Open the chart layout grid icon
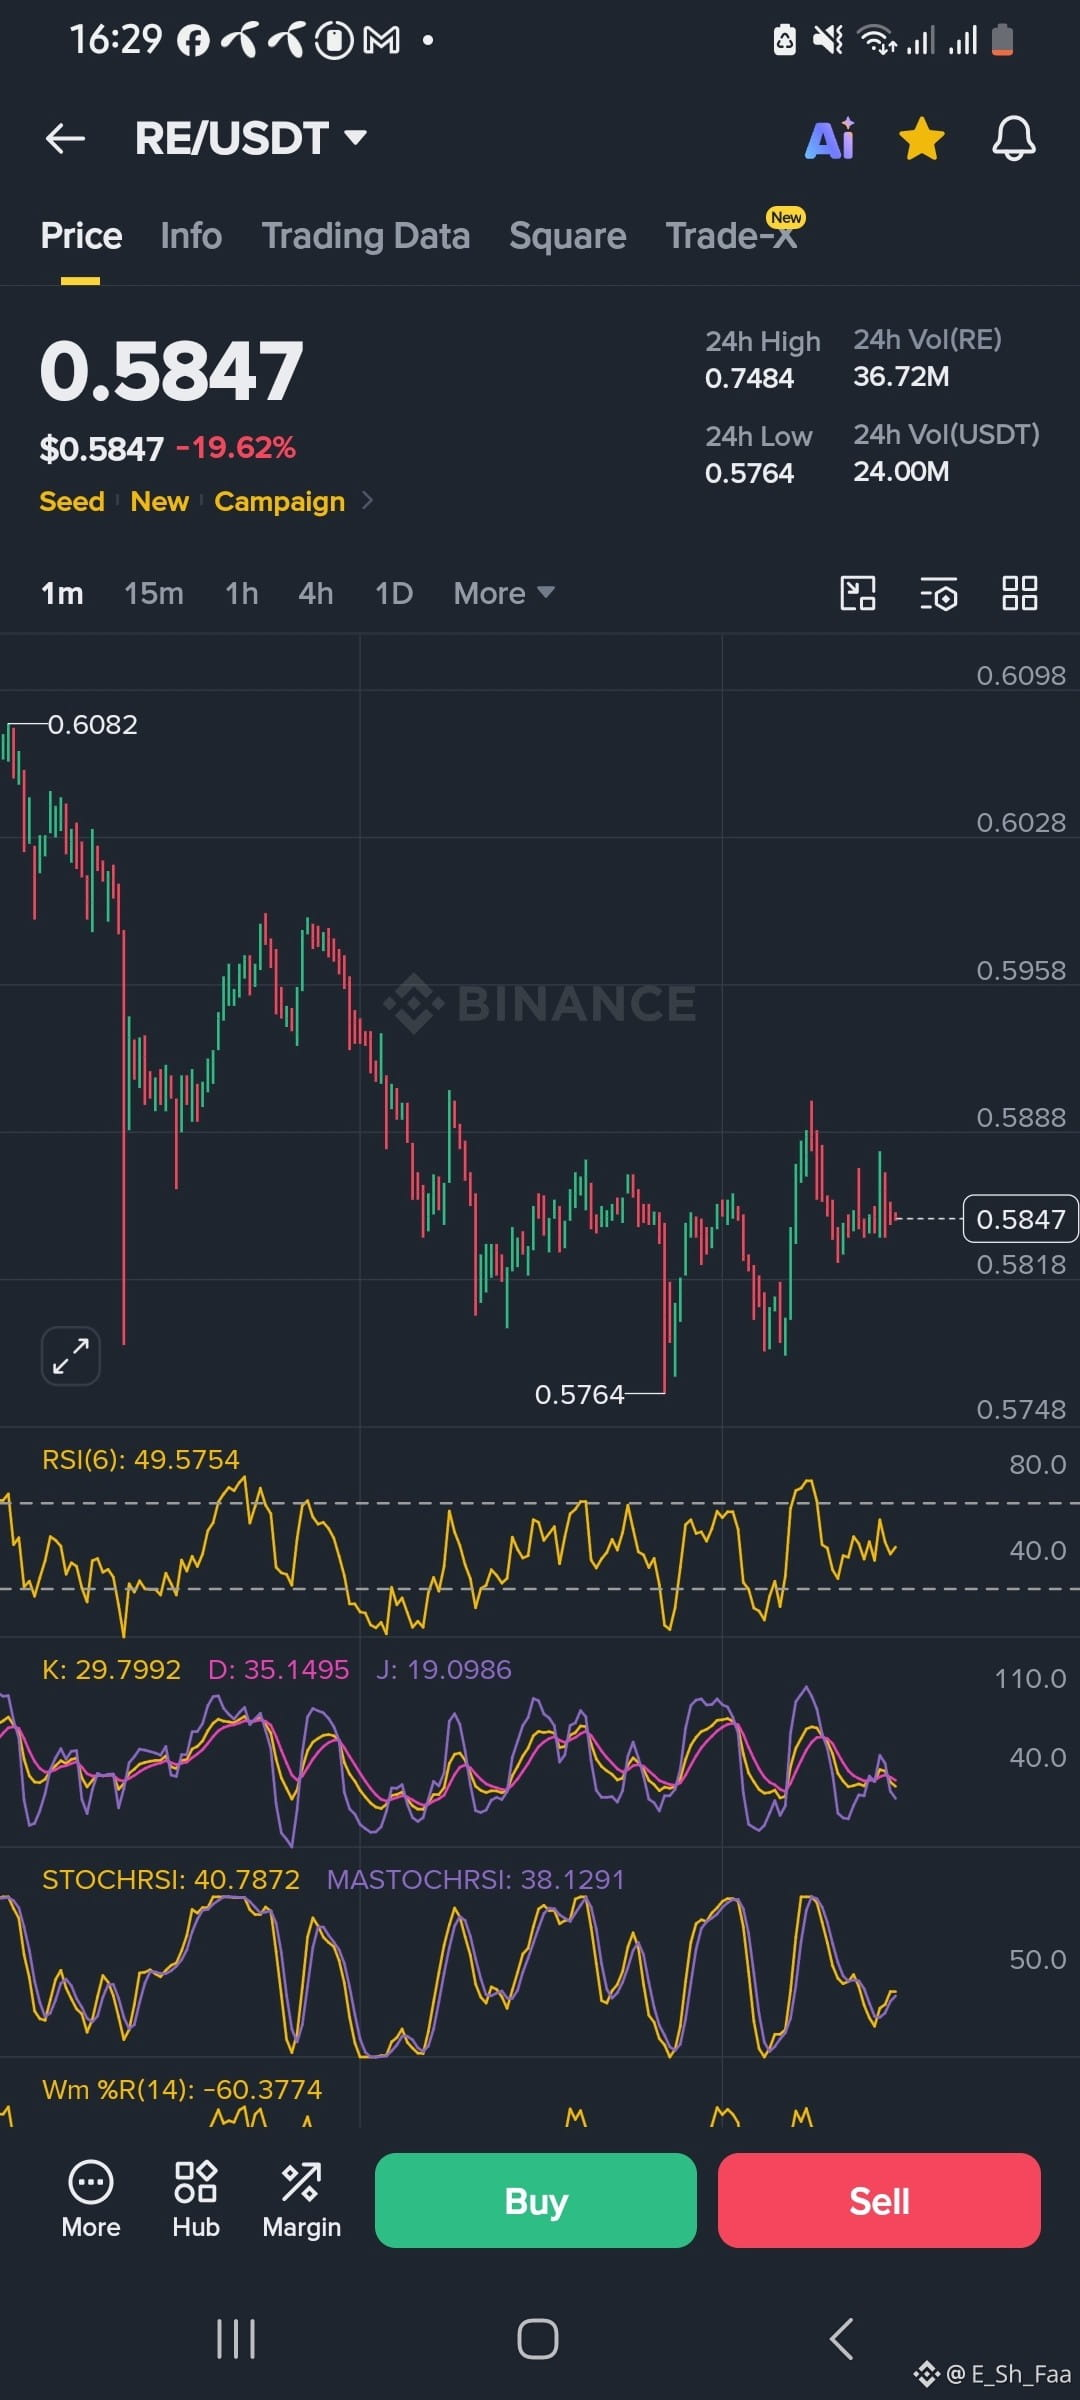1080x2400 pixels. (x=1020, y=593)
